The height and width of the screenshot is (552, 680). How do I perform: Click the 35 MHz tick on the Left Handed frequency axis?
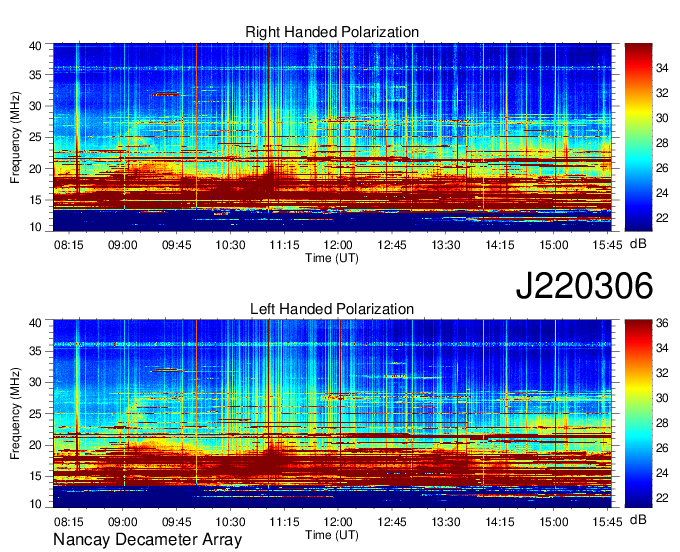pos(35,351)
